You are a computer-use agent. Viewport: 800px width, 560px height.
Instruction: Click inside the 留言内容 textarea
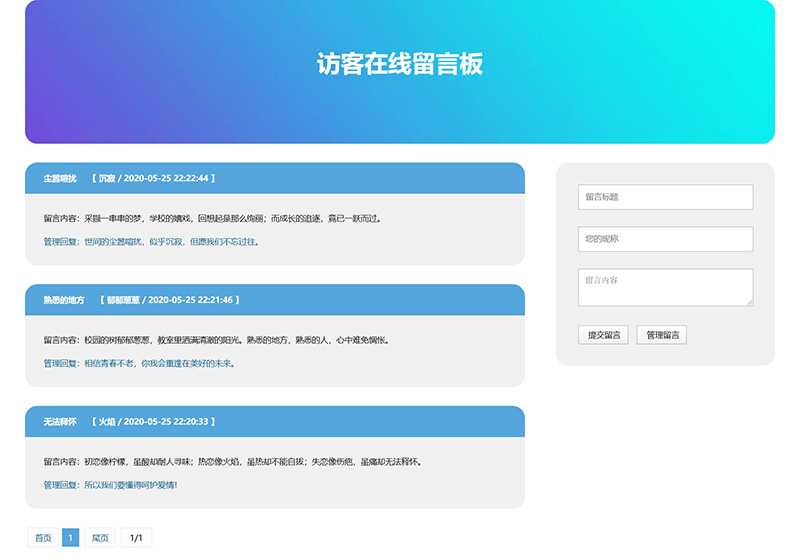coord(665,287)
